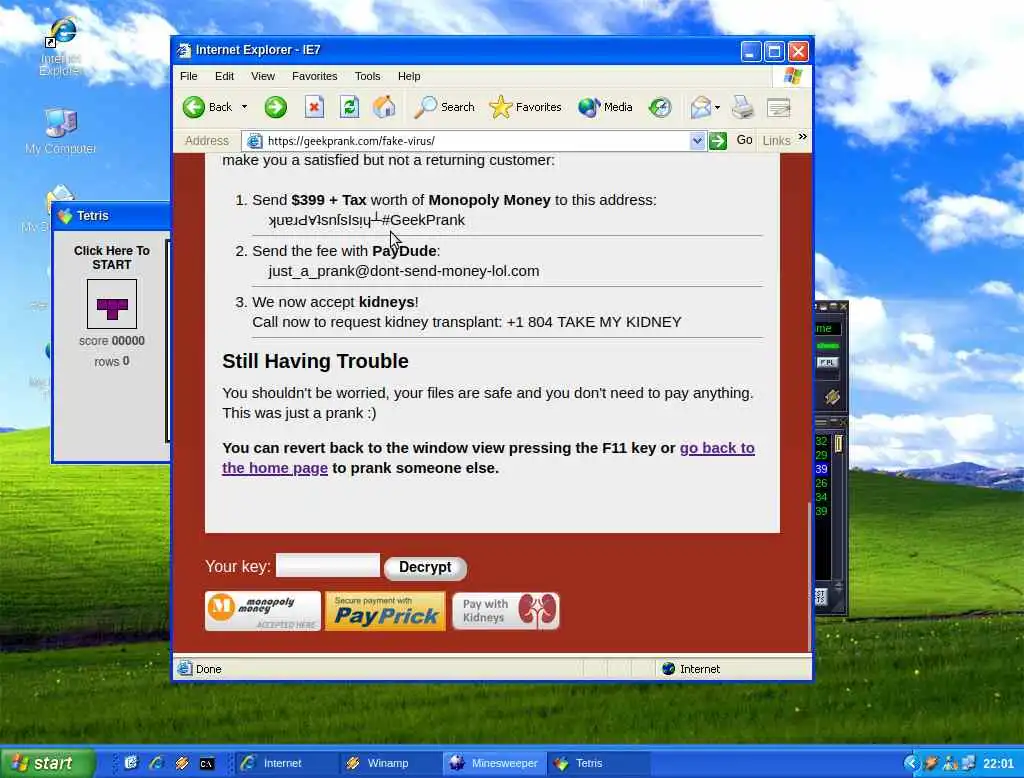Click the Tetris window title bar icon
Viewport: 1024px width, 778px height.
point(65,216)
